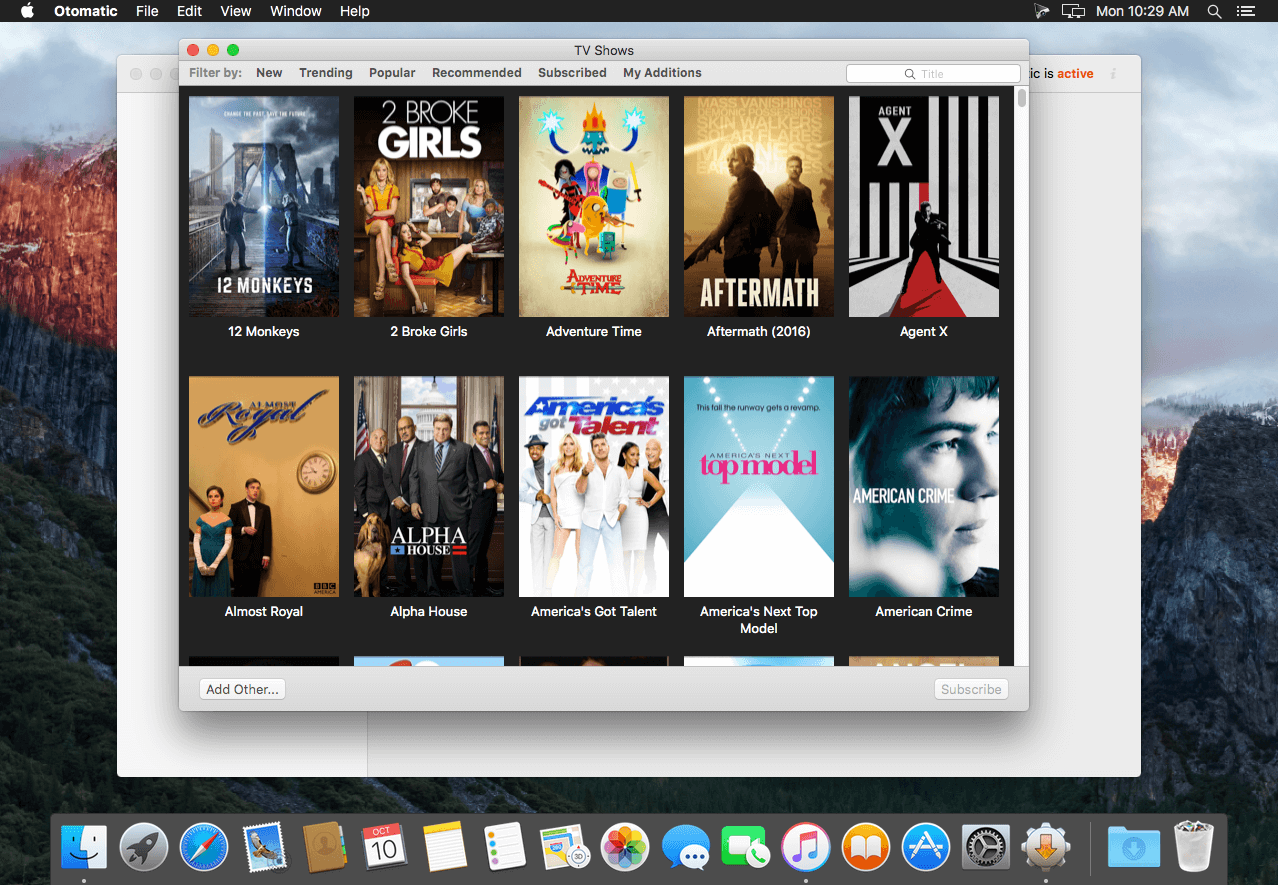Open the Help menu

355,11
